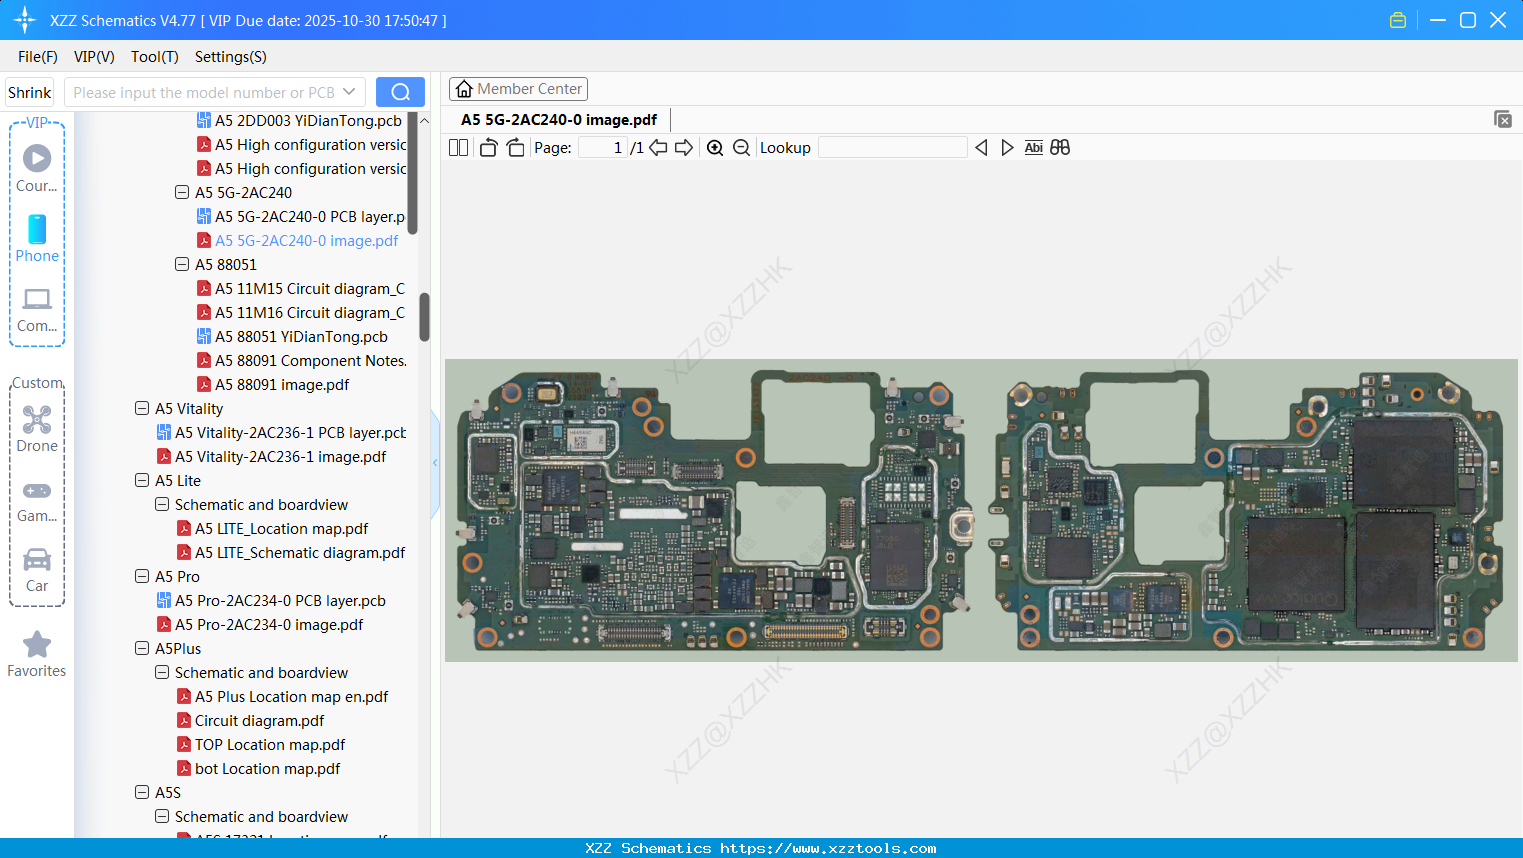Collapse the A5 Vitality tree node
Viewport: 1523px width, 858px height.
click(x=142, y=408)
